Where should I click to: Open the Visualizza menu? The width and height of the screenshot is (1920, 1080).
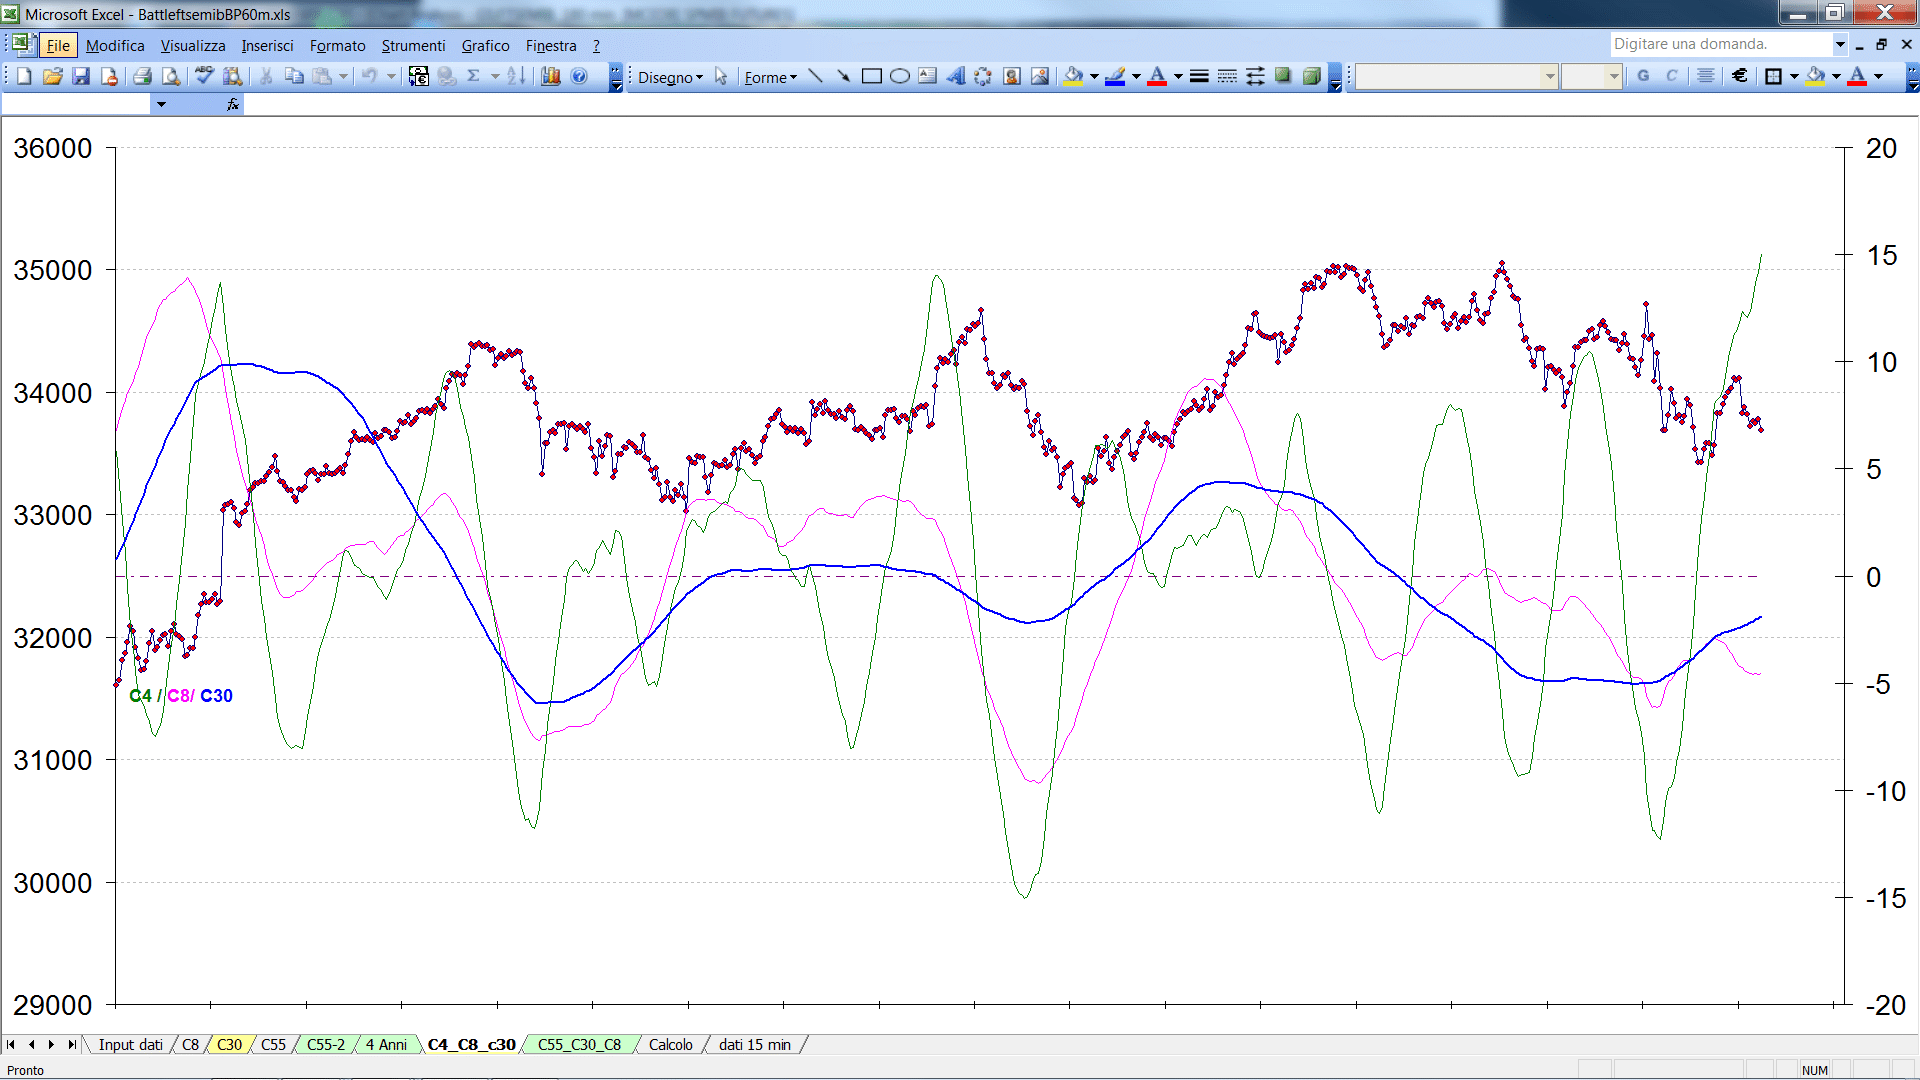click(193, 45)
